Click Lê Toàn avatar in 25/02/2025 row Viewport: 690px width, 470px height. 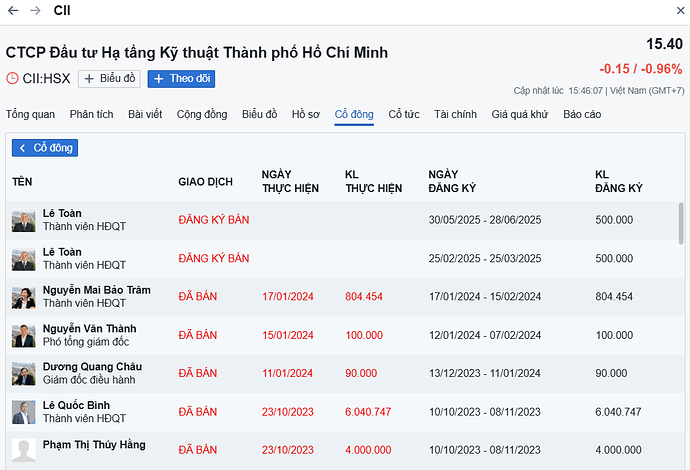pyautogui.click(x=24, y=259)
